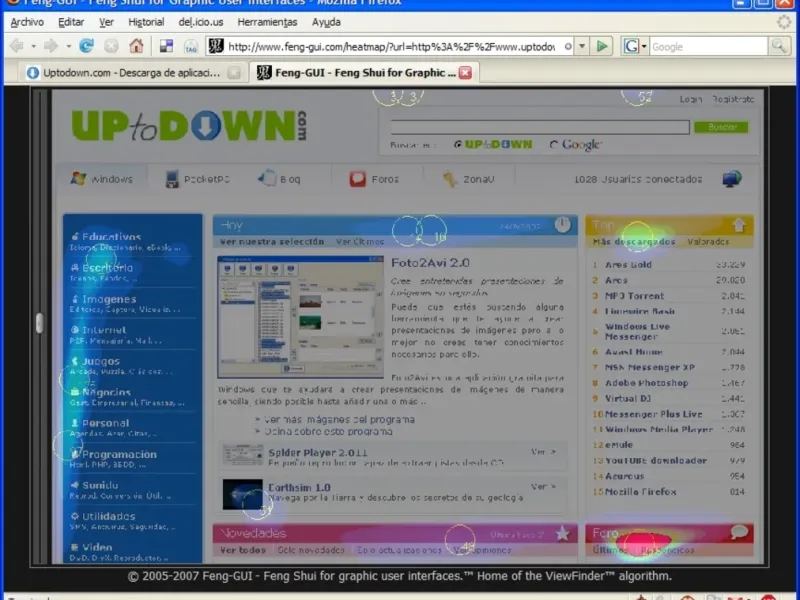Click the connected users monitor icon
Image resolution: width=800 pixels, height=600 pixels.
coord(732,179)
